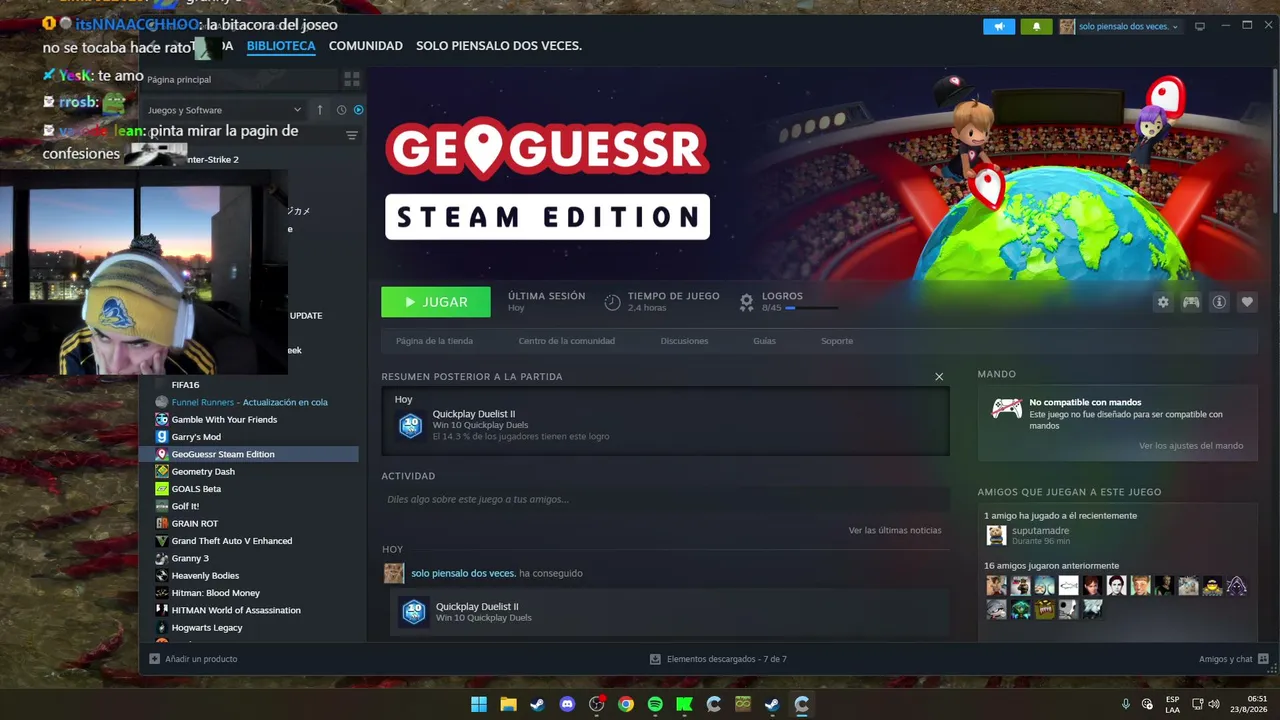
Task: Open the Logros achievements progress bar
Action: click(x=811, y=308)
